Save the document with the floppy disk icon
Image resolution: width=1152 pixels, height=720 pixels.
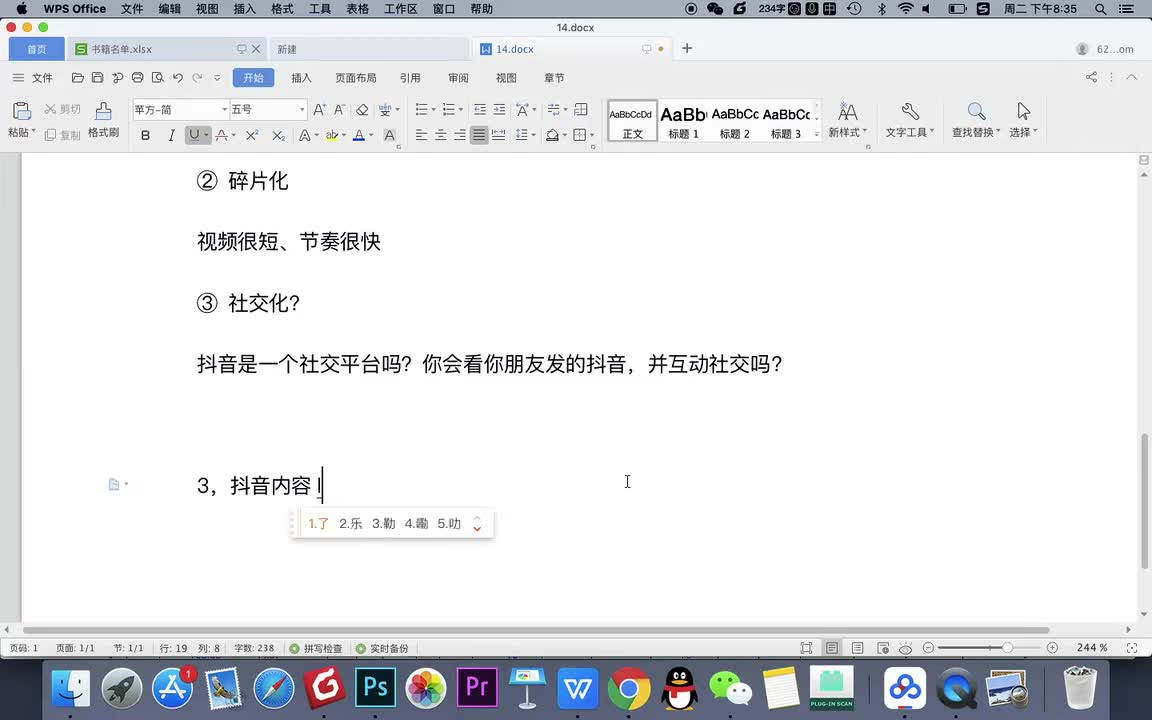97,77
